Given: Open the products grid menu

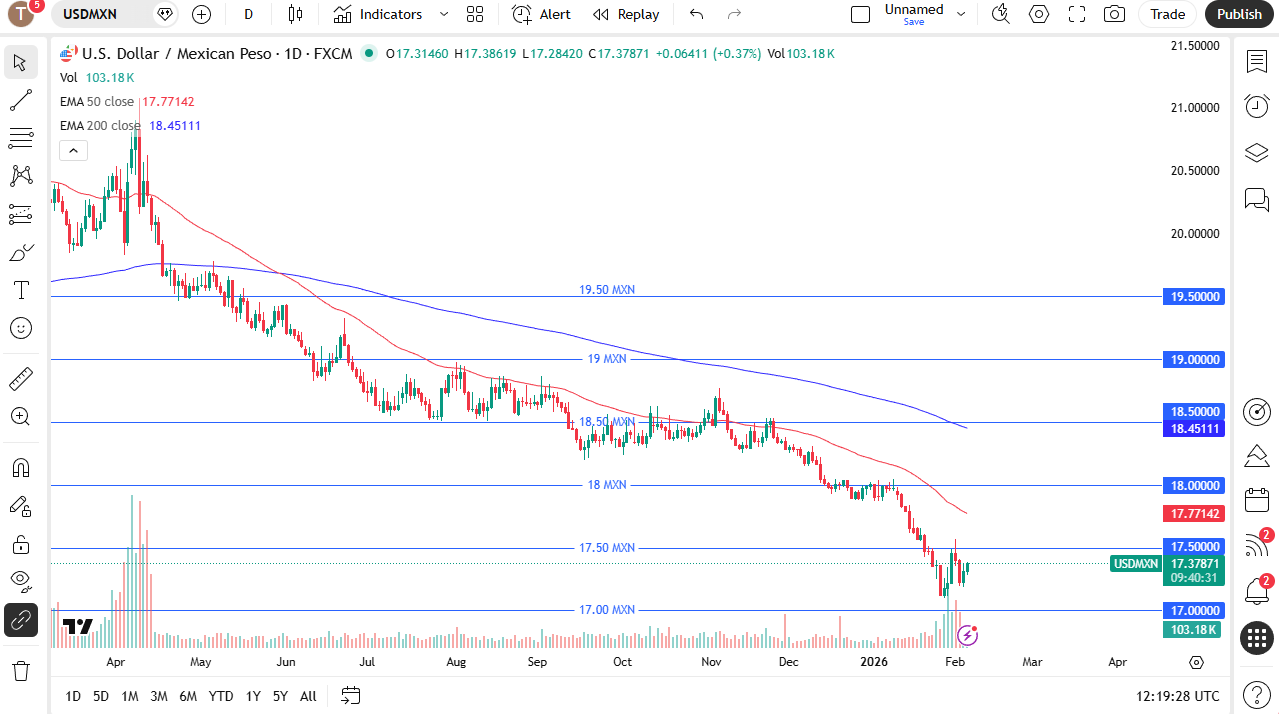Looking at the screenshot, I should point(1257,637).
